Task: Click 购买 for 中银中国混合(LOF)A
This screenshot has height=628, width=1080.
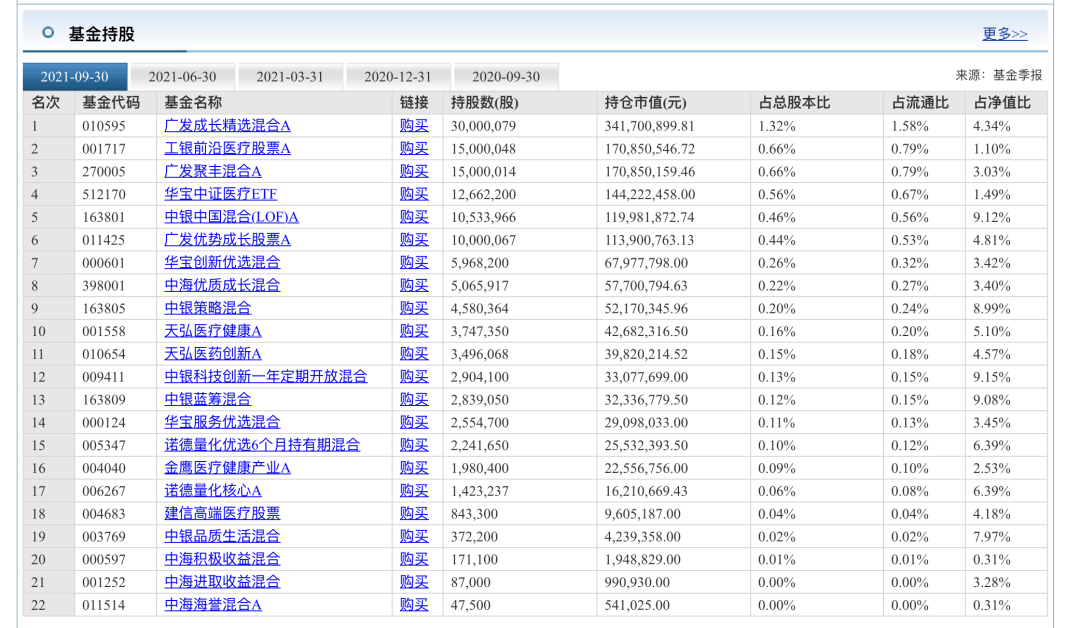Action: click(414, 217)
